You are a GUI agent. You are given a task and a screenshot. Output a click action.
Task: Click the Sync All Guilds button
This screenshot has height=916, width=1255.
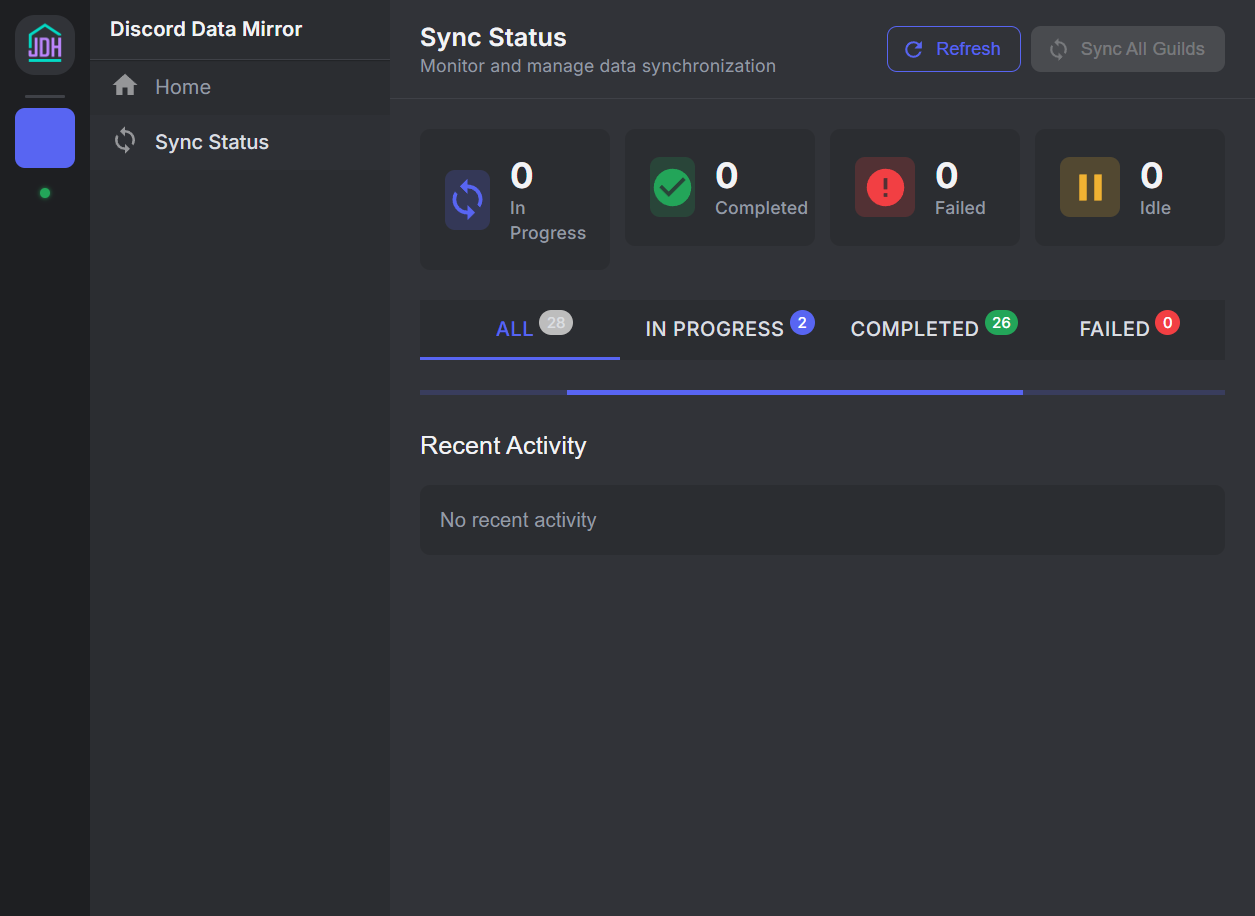coord(1127,48)
